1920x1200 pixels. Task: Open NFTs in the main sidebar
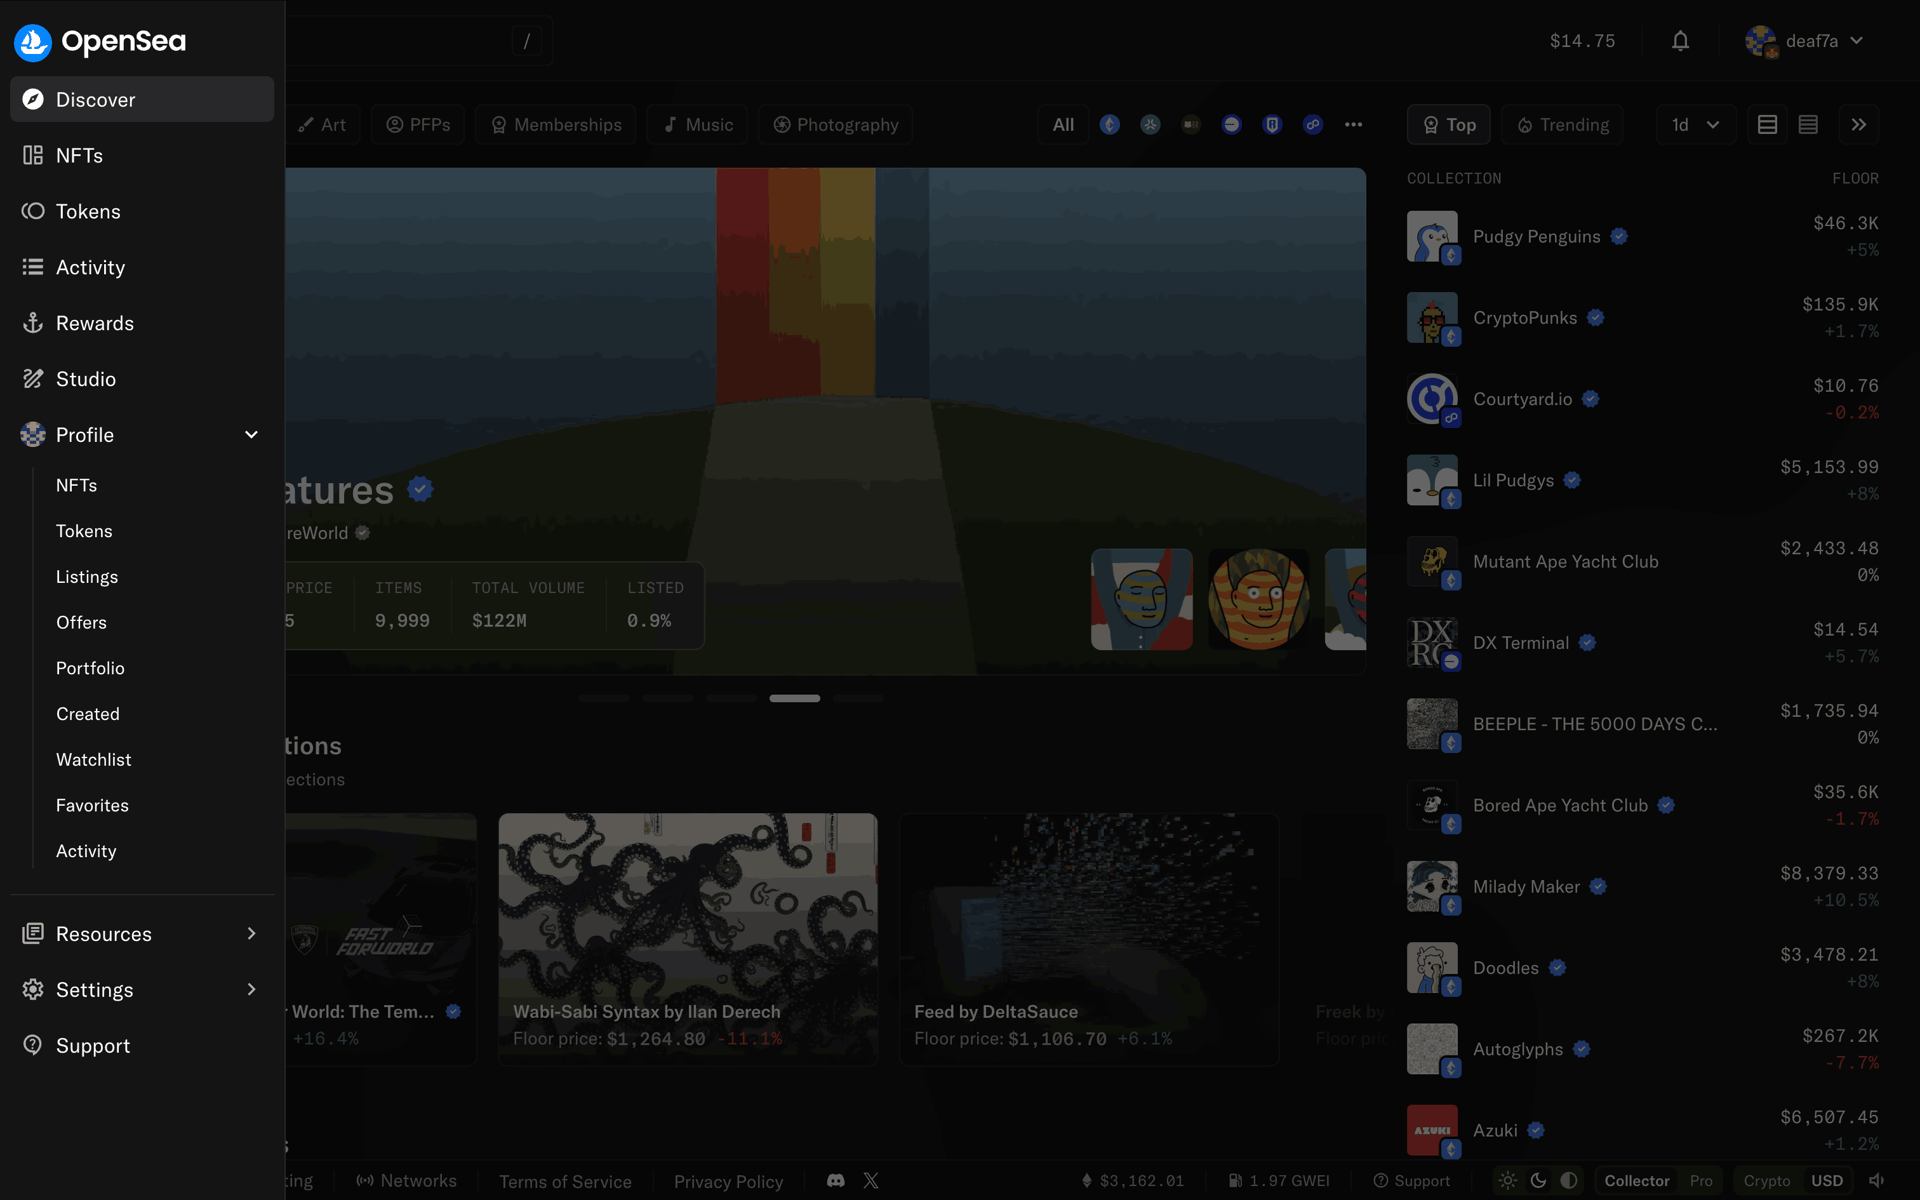[142, 155]
